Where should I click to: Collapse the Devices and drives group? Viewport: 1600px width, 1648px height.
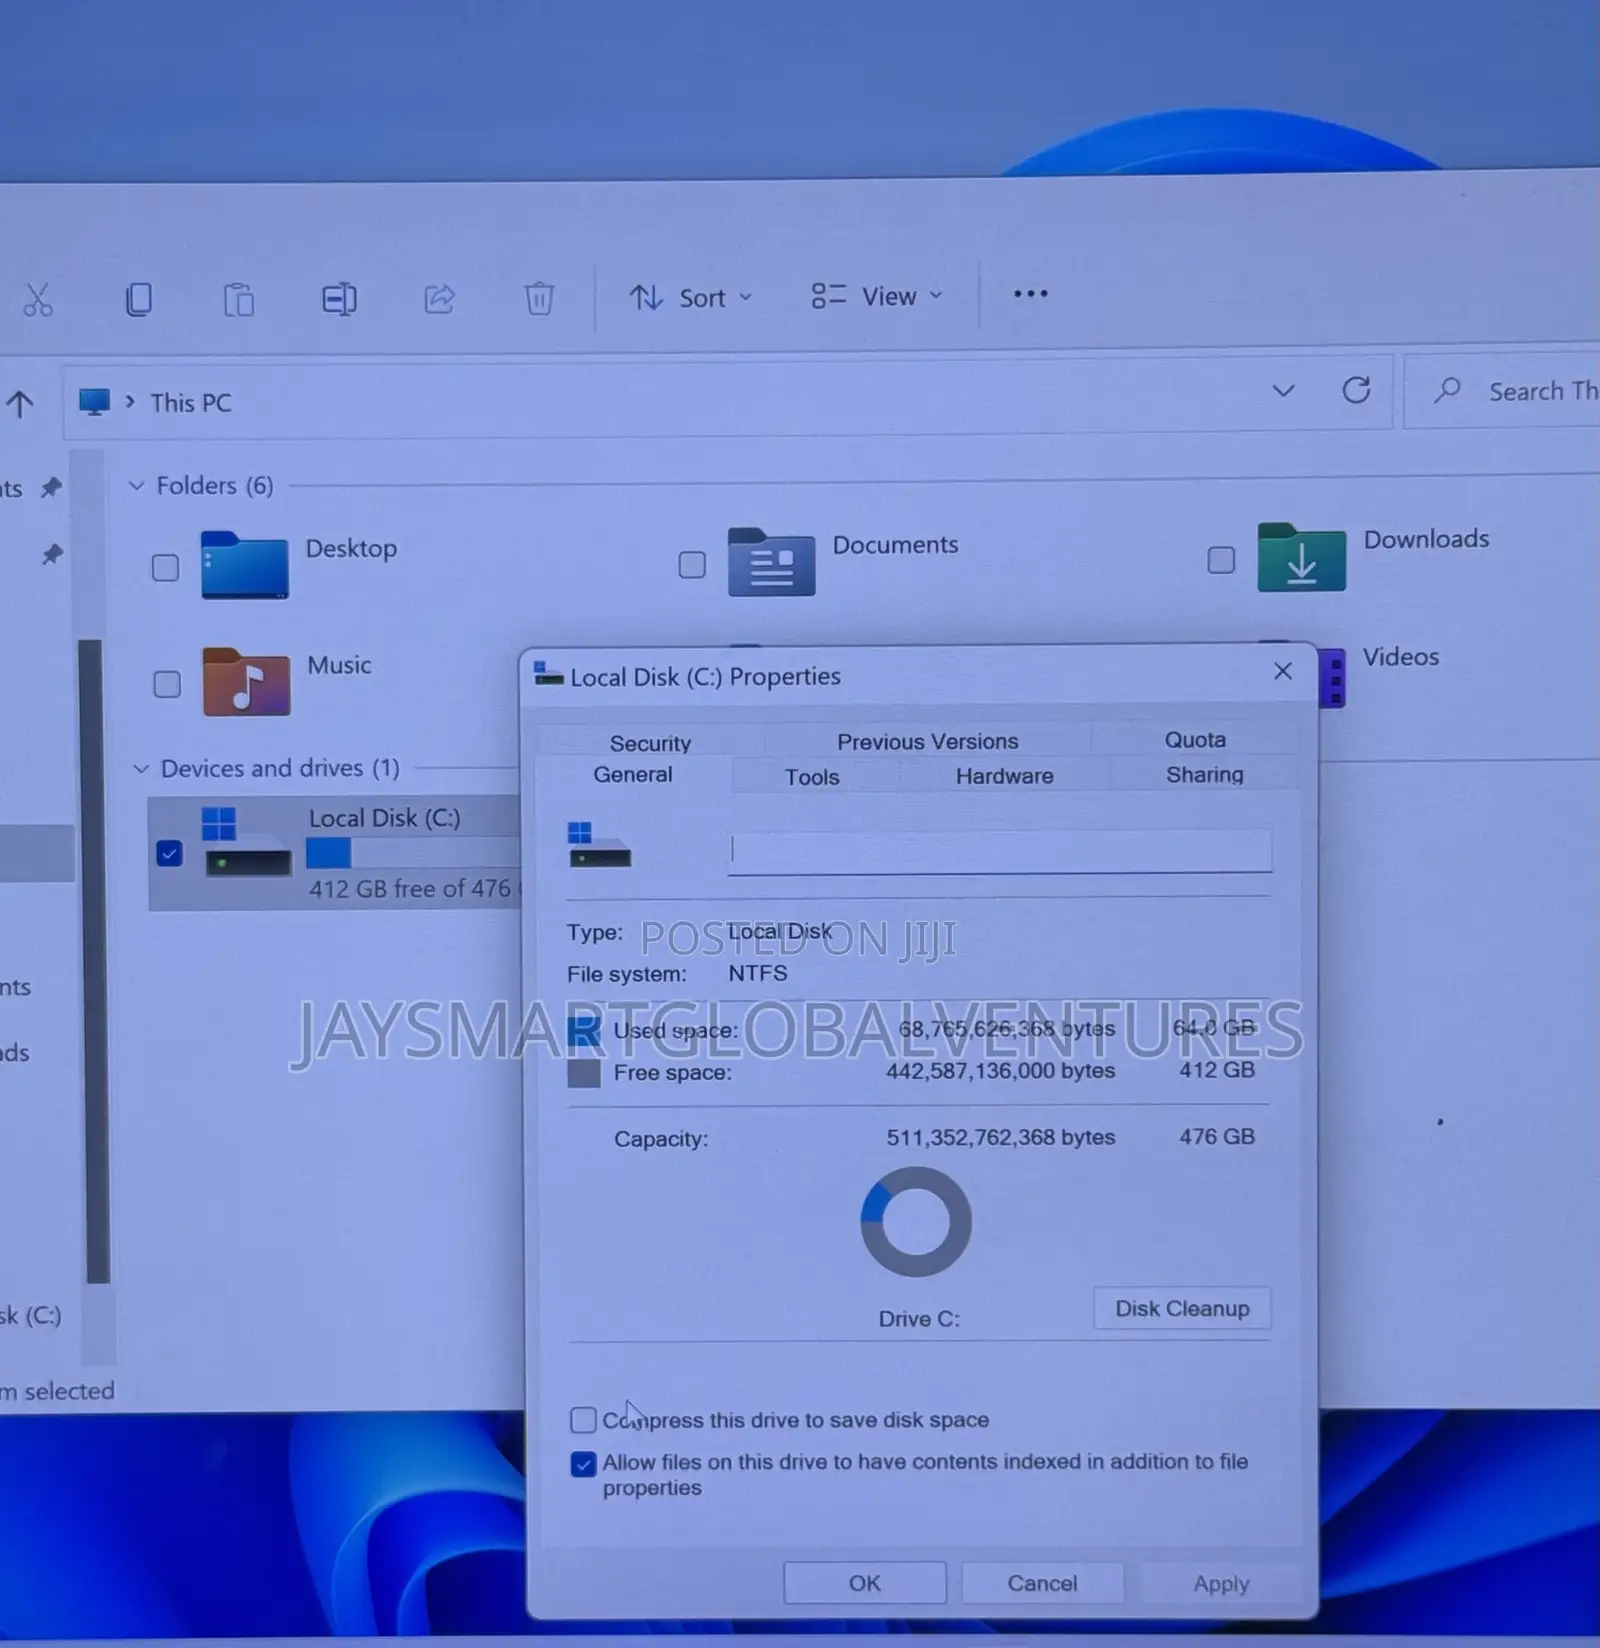(x=141, y=769)
